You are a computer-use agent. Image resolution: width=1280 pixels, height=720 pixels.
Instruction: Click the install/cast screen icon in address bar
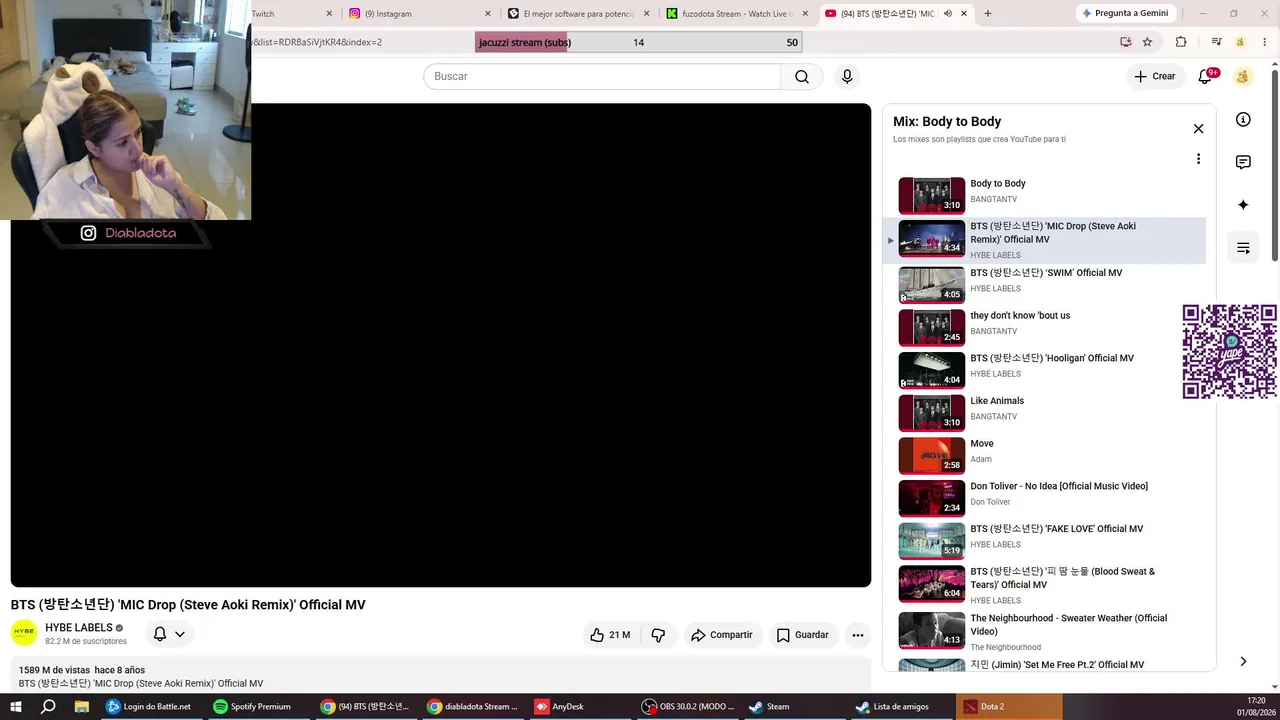1125,42
